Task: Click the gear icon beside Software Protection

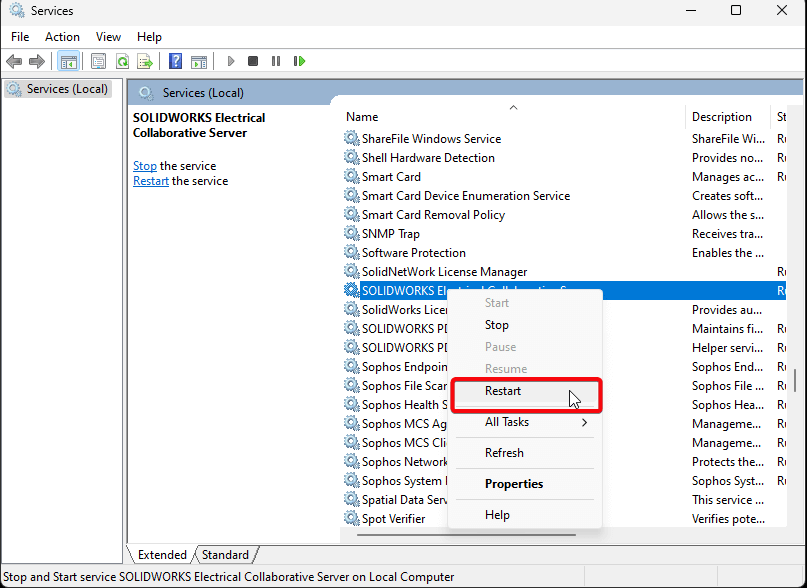Action: point(352,252)
